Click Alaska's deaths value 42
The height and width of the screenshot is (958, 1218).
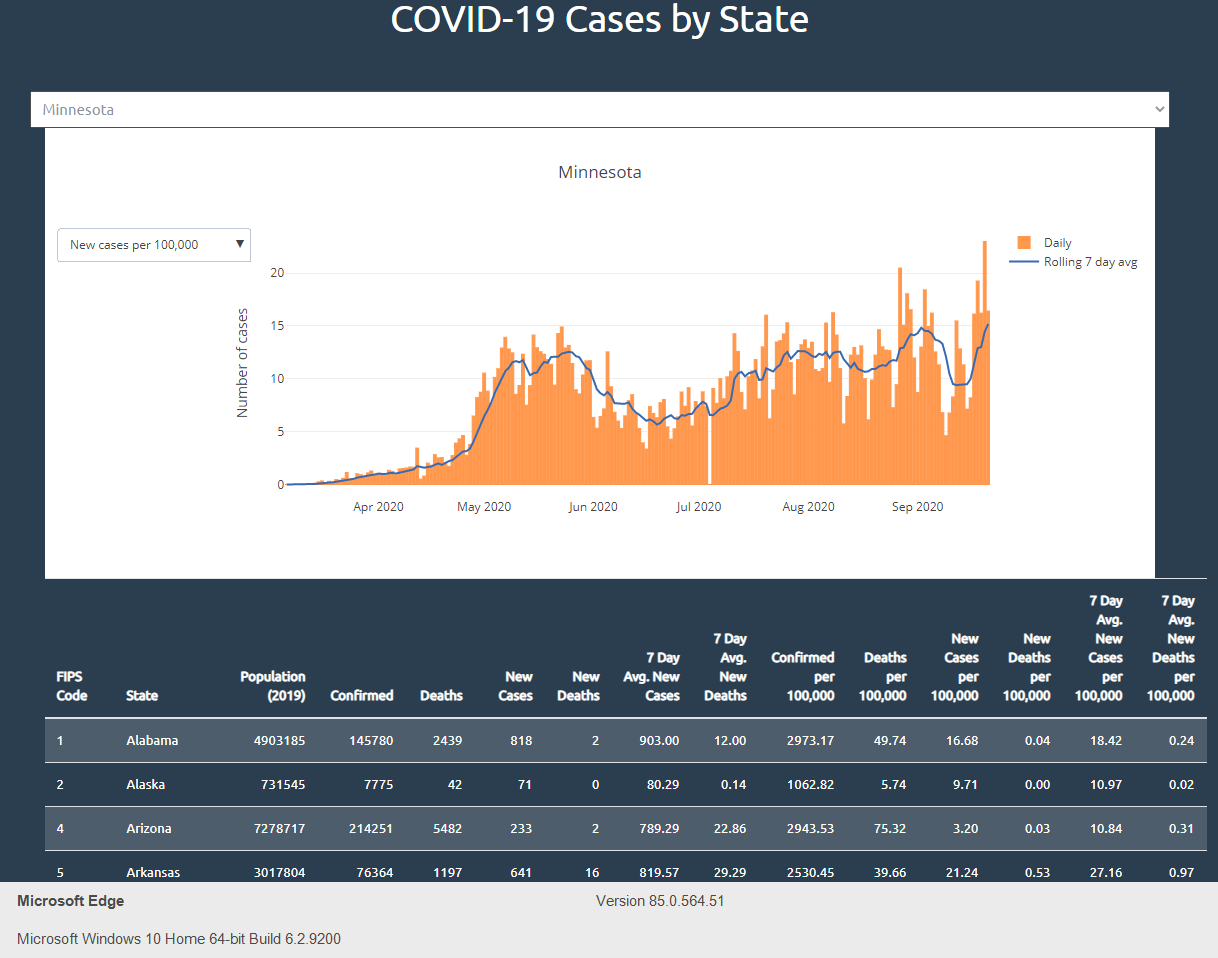coord(455,785)
